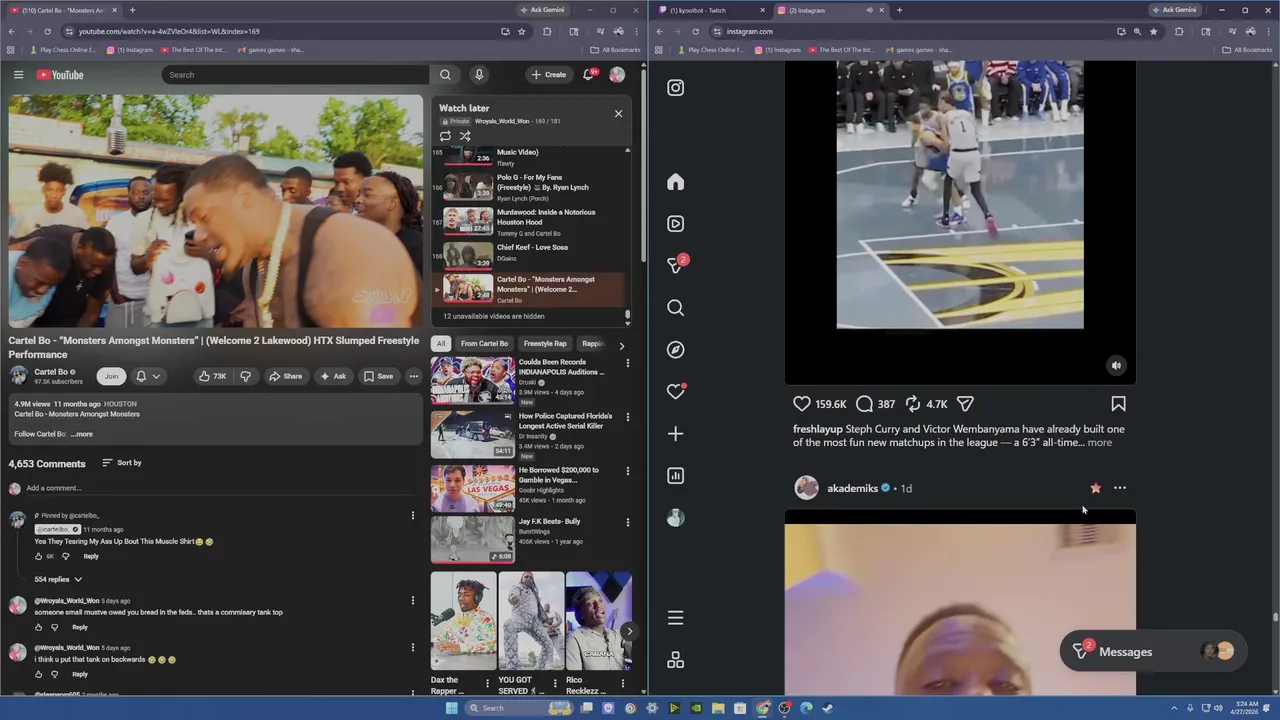Viewport: 1280px width, 720px height.
Task: Open comments on freshlayup post
Action: click(x=864, y=404)
